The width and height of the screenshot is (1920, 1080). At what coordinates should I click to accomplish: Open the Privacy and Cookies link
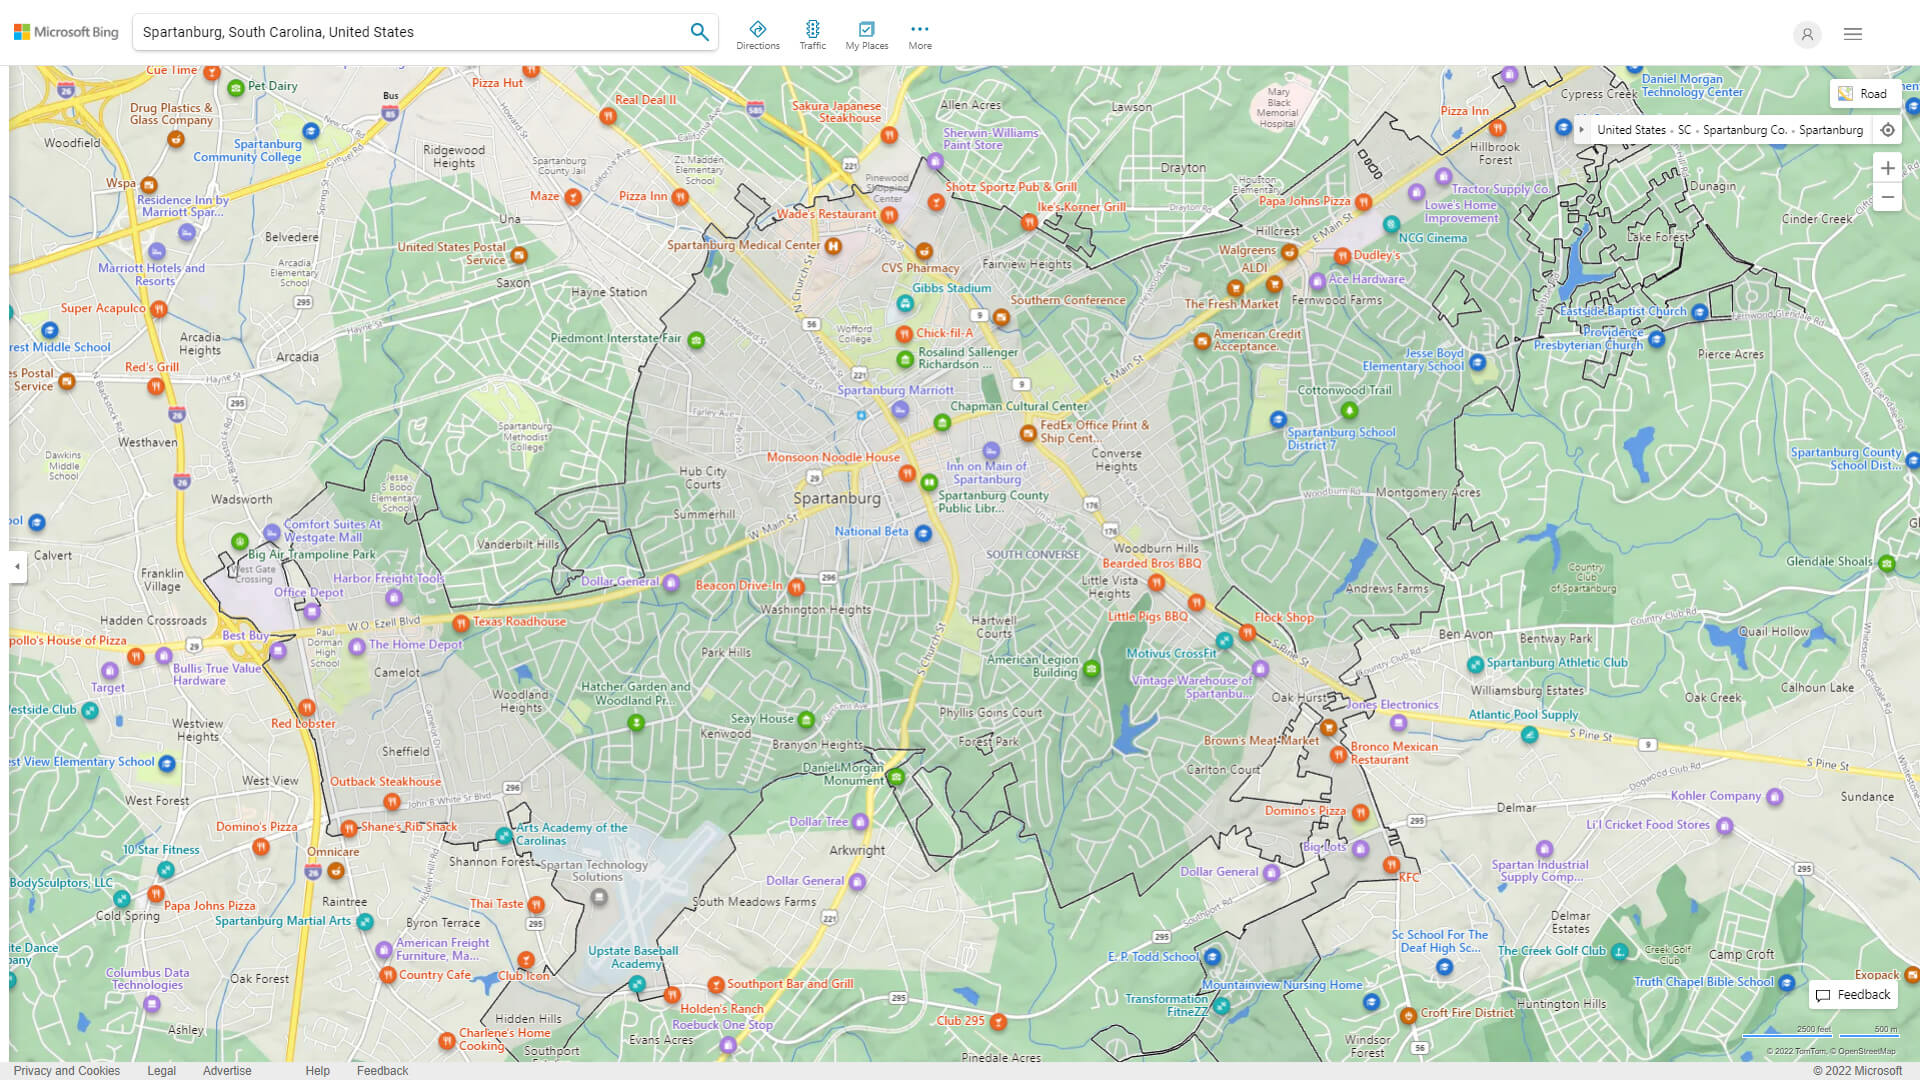(x=66, y=1070)
